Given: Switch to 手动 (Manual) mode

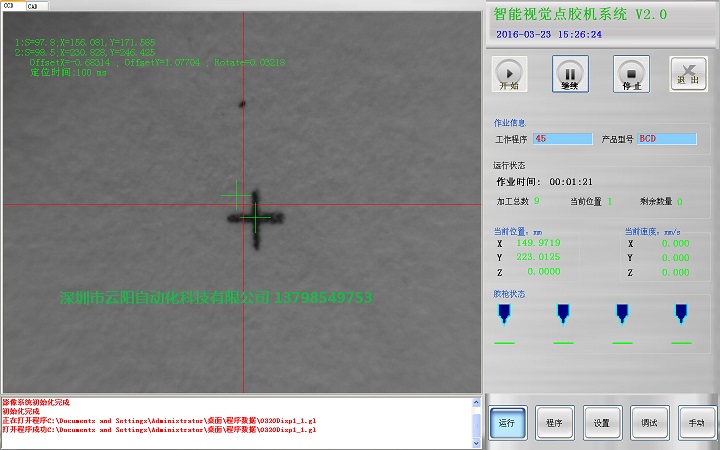Looking at the screenshot, I should [x=696, y=423].
